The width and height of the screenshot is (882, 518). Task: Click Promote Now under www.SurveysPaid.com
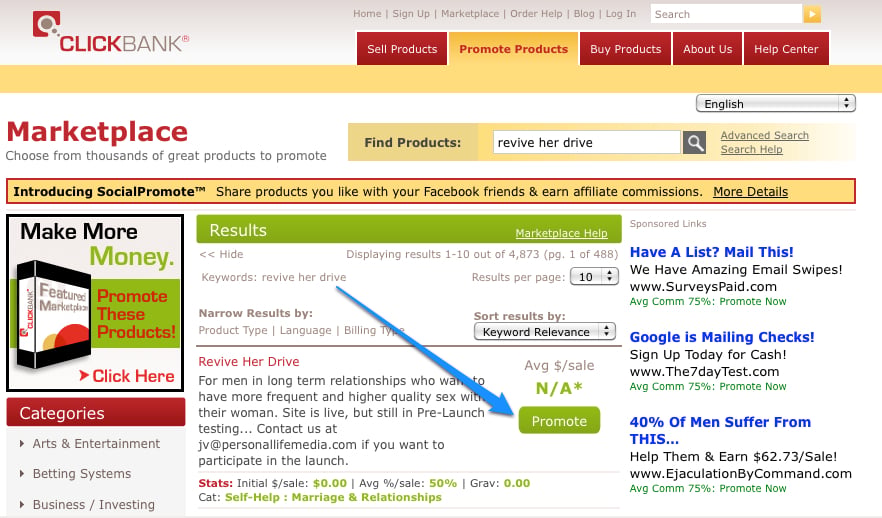tap(753, 301)
